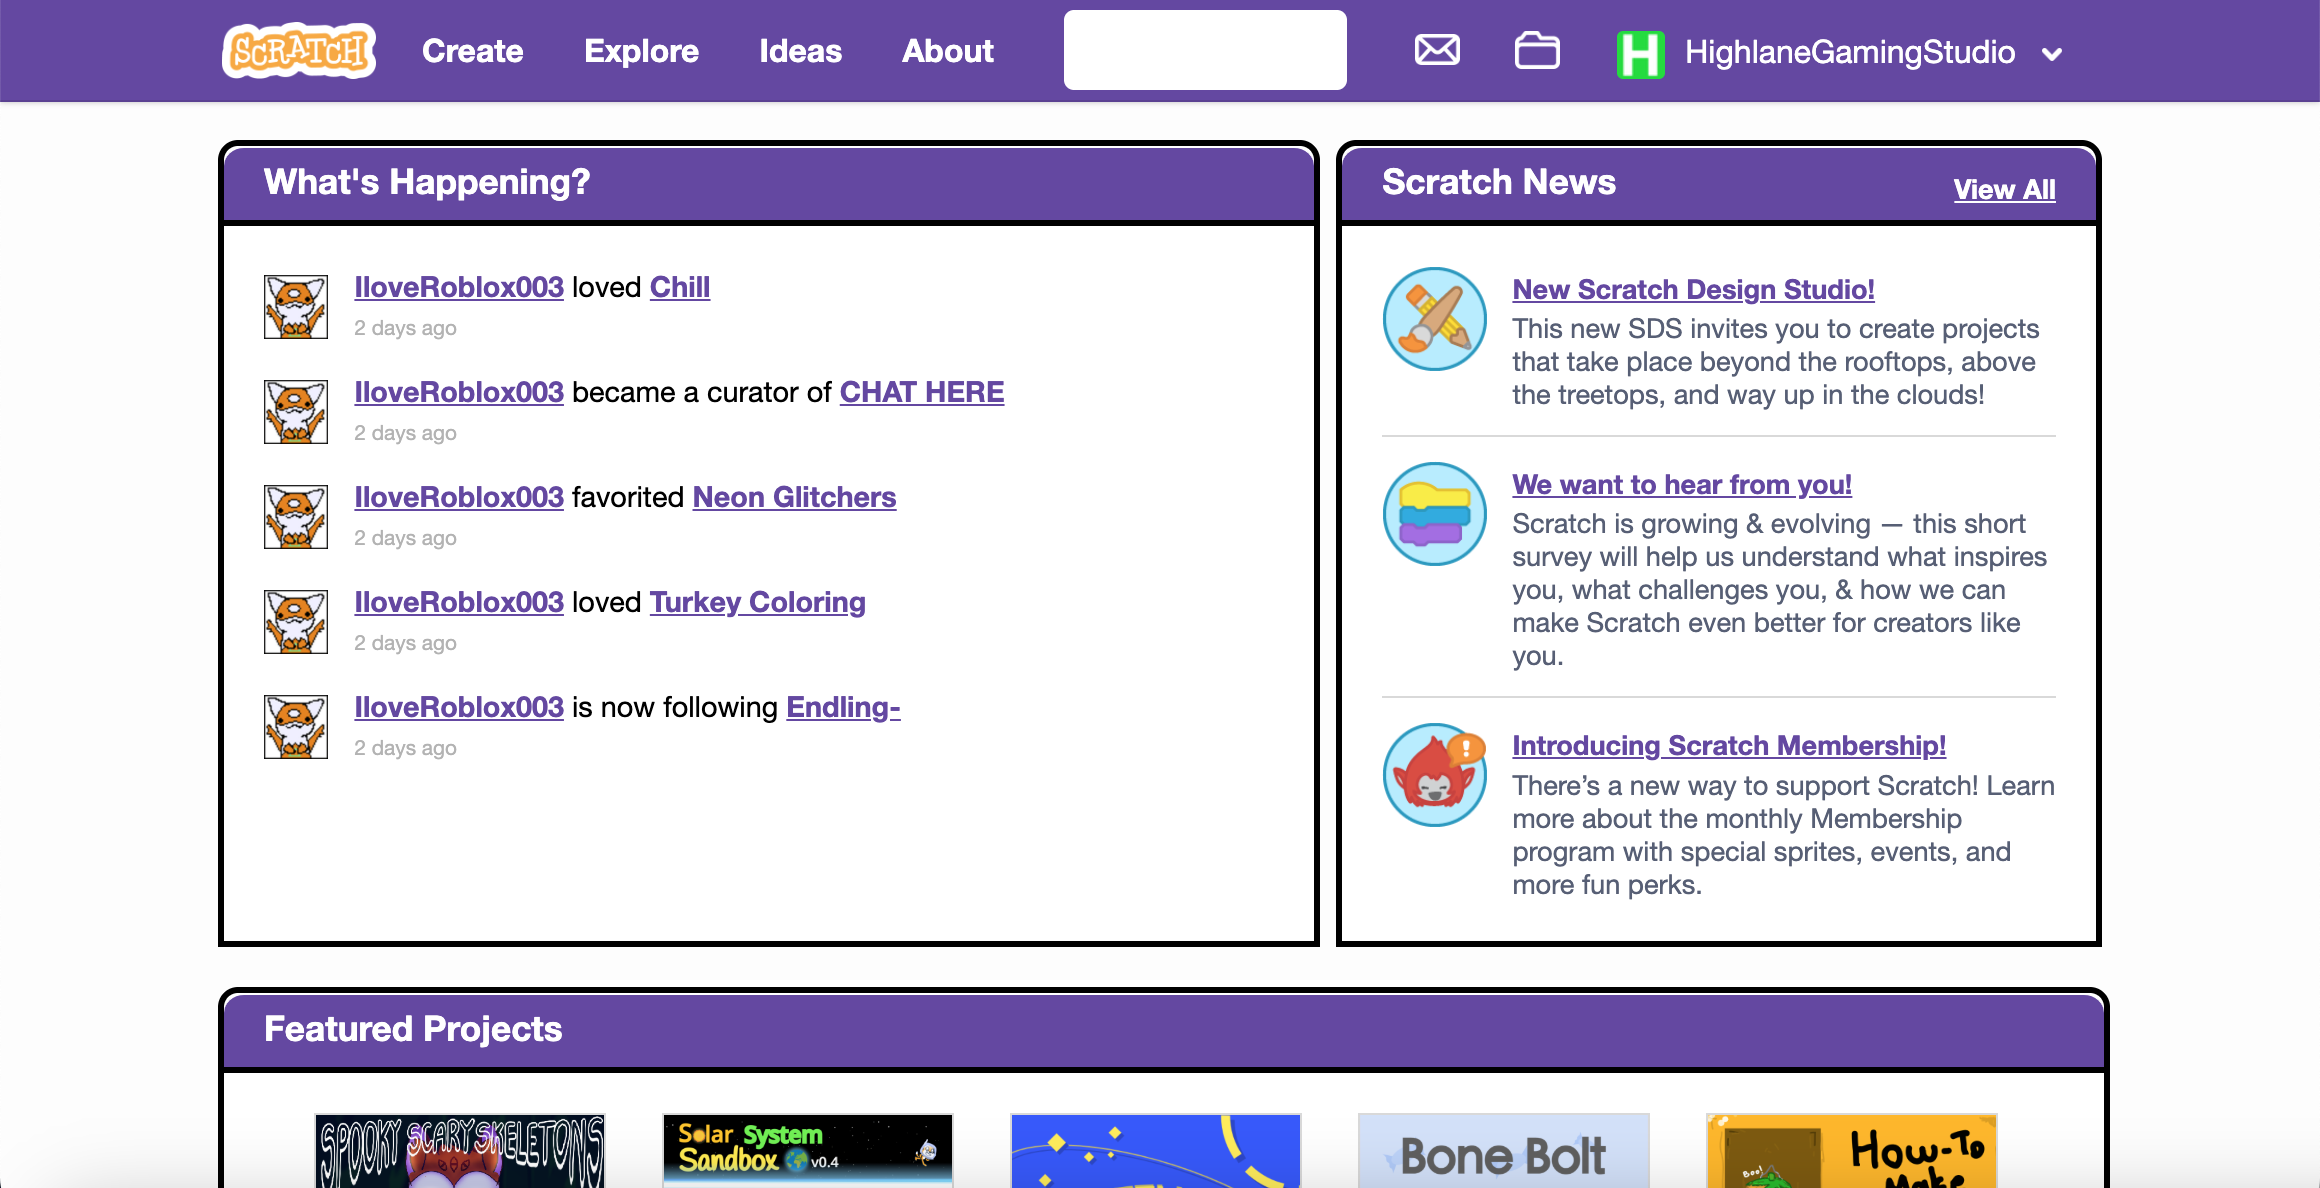The width and height of the screenshot is (2320, 1188).
Task: Click fox avatar next to Endling- follow
Action: point(296,727)
